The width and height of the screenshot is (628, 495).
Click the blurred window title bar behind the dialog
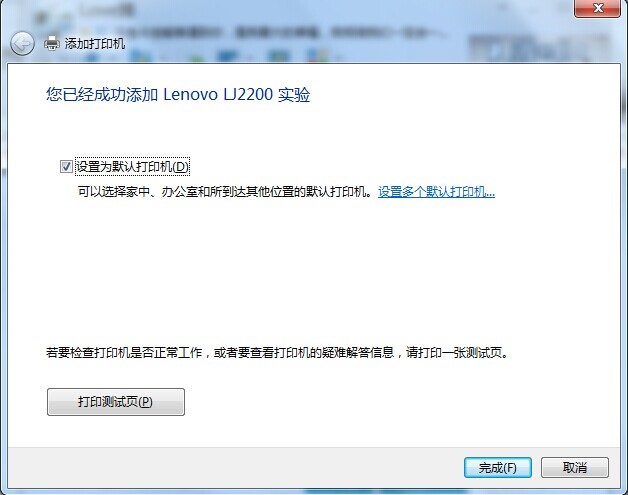pyautogui.click(x=280, y=16)
